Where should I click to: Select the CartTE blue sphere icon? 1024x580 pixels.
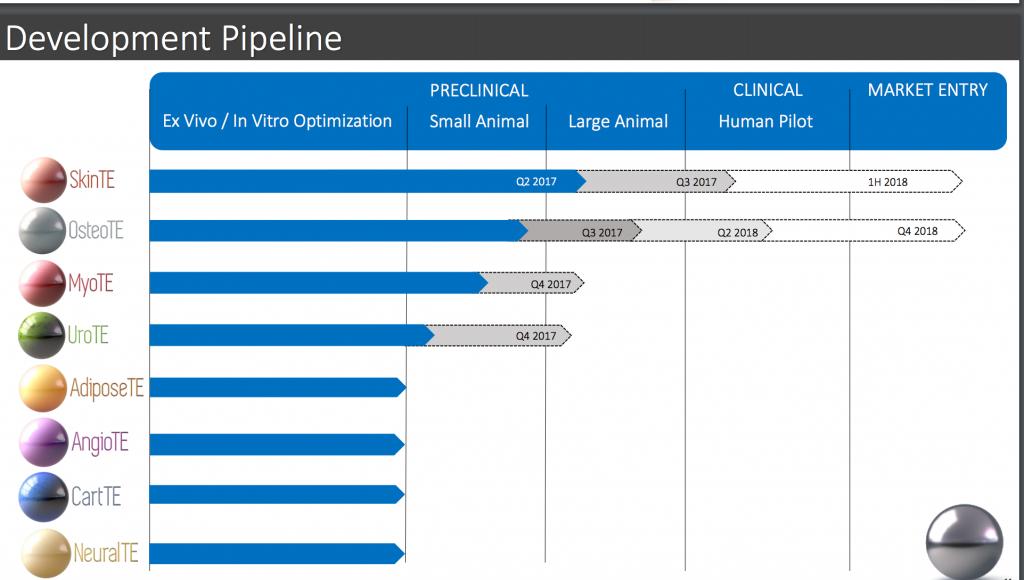[43, 497]
